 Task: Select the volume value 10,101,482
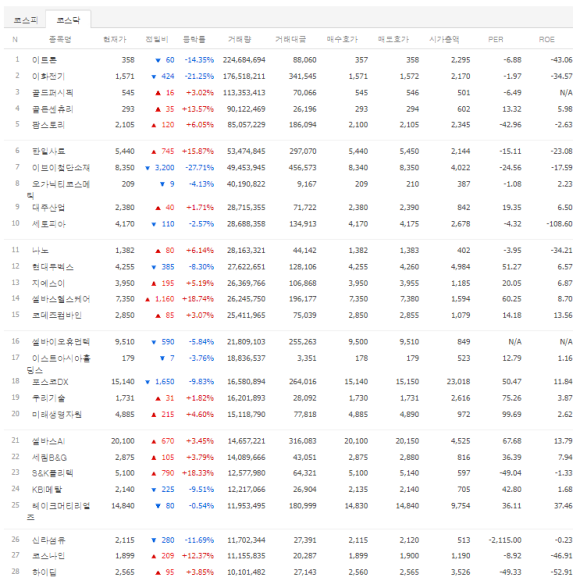(246, 572)
